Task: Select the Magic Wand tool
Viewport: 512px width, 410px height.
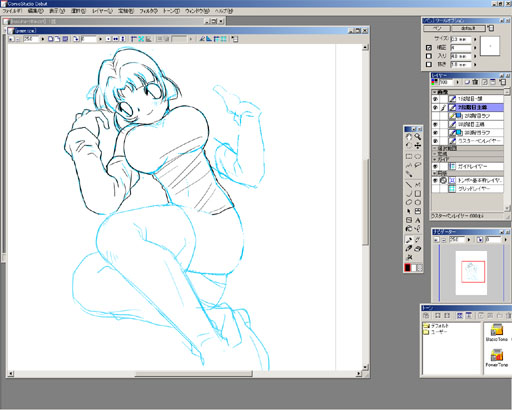Action: pos(409,174)
